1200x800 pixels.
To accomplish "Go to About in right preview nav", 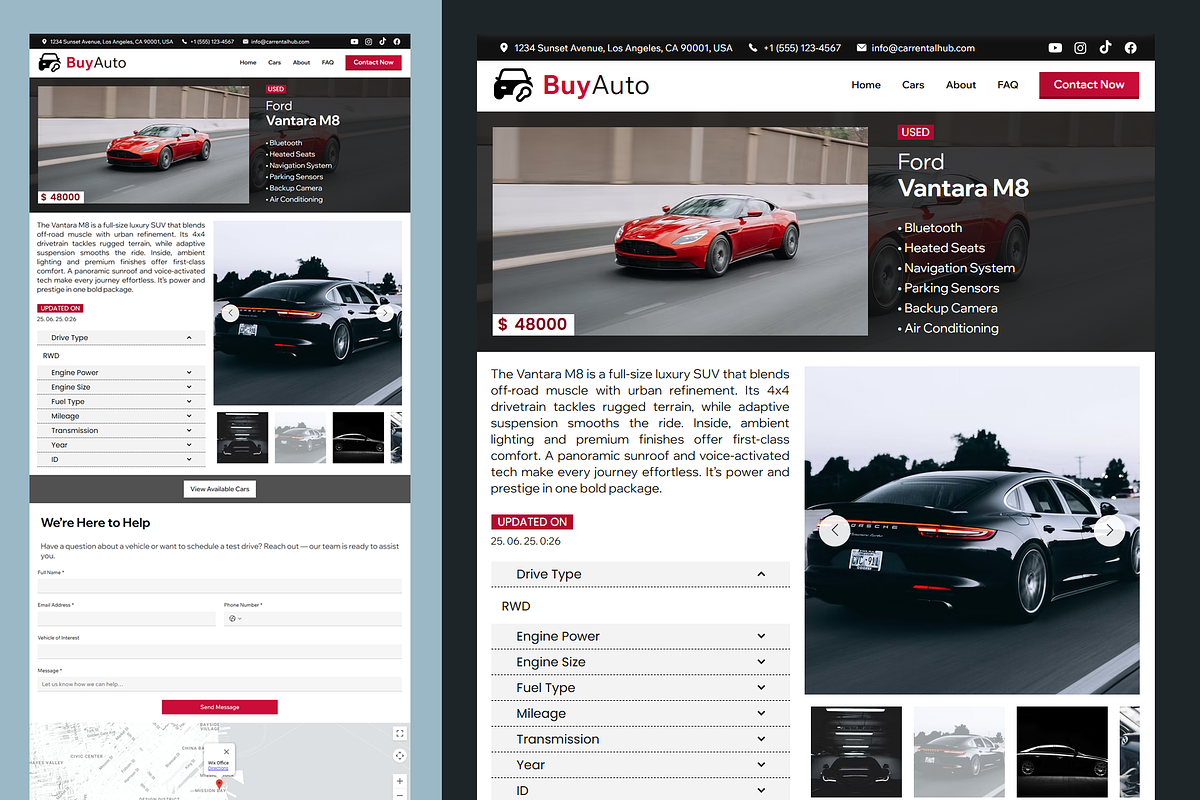I will [x=961, y=85].
